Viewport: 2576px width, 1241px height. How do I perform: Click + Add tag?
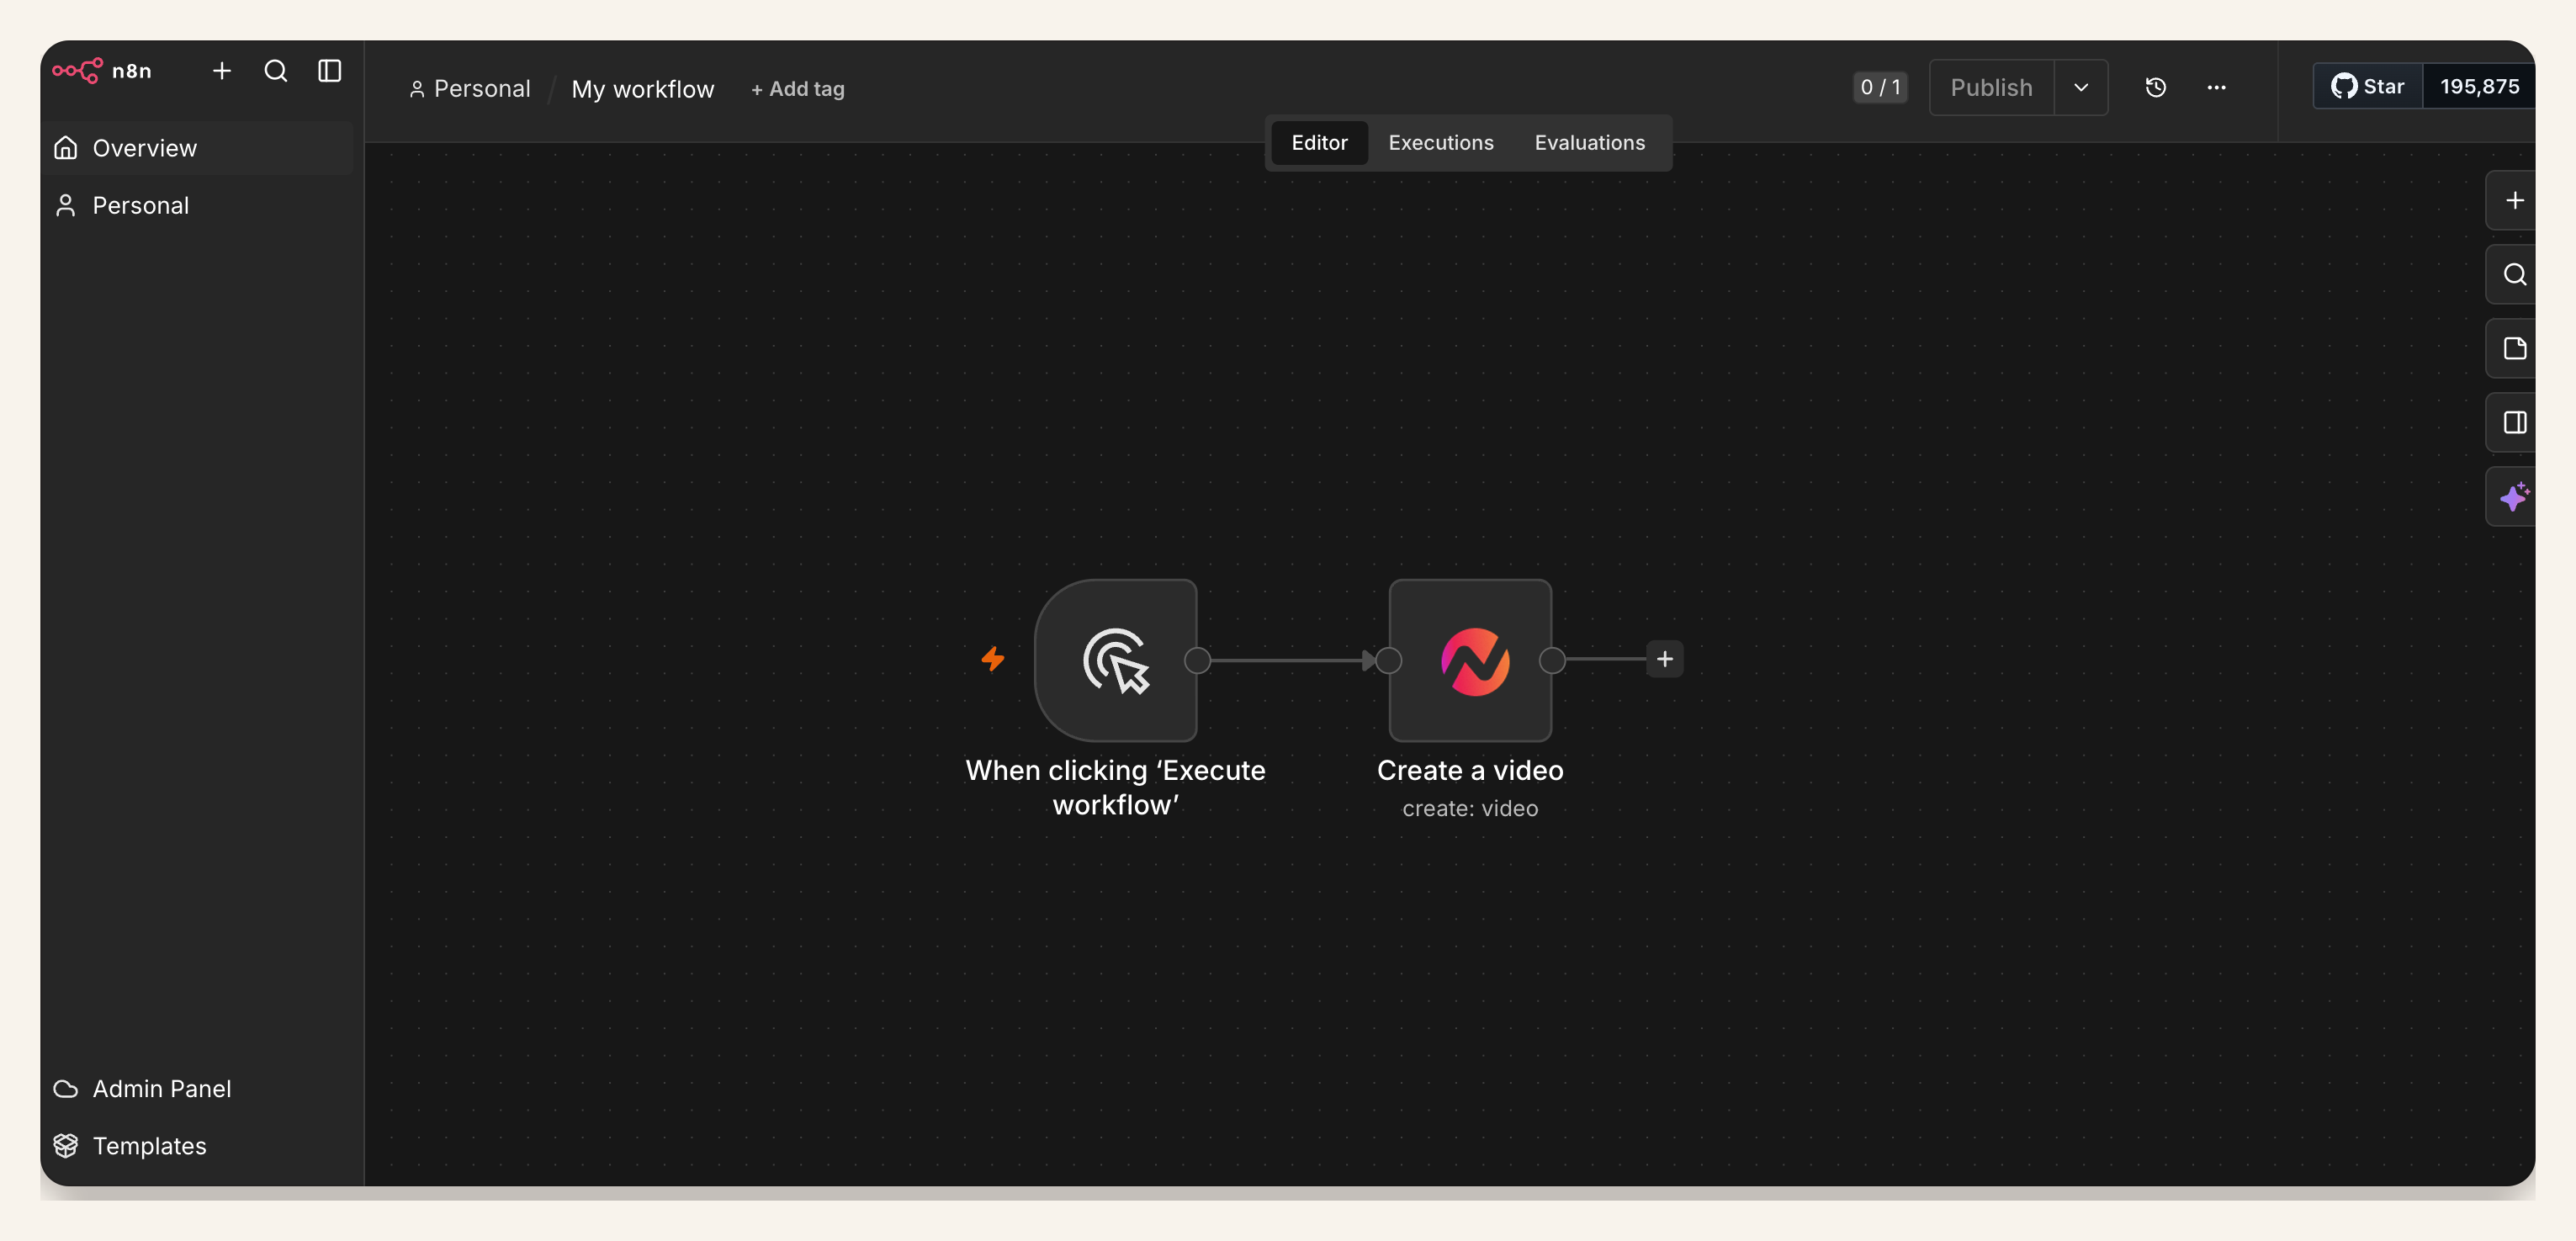pos(797,89)
